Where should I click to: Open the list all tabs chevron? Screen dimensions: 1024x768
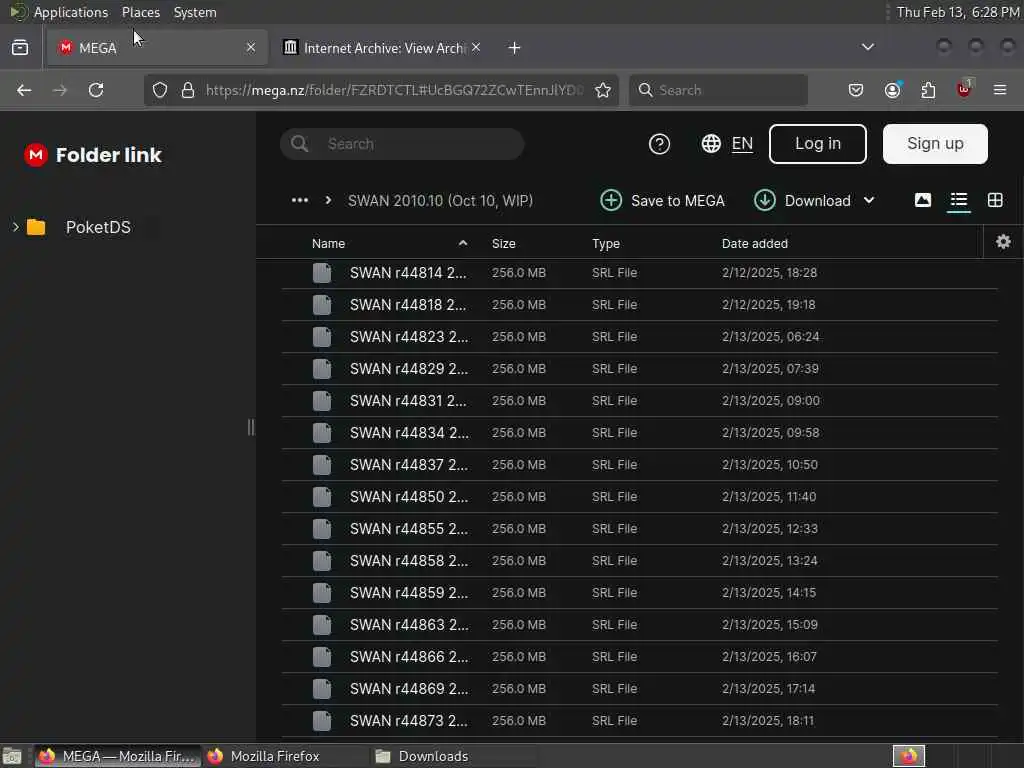[x=867, y=47]
